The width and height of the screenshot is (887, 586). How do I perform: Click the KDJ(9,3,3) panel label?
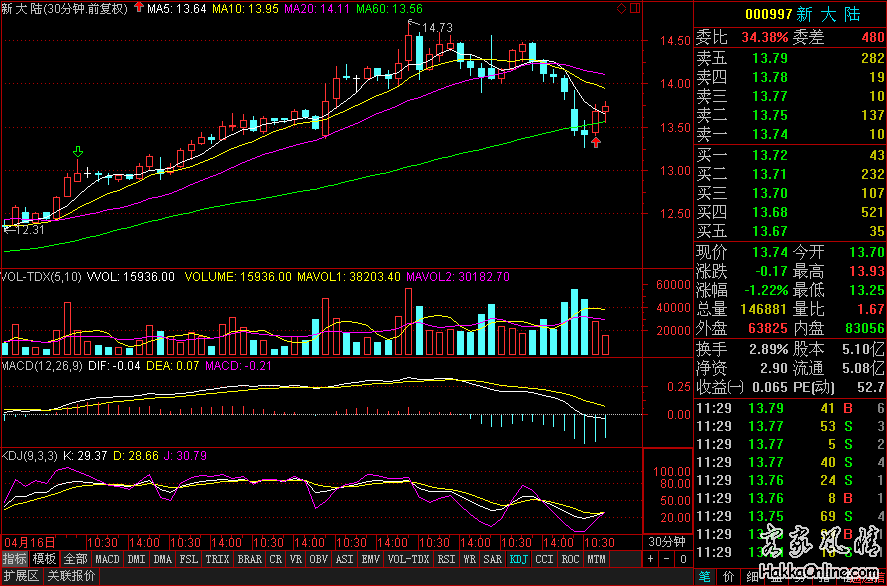click(x=30, y=455)
